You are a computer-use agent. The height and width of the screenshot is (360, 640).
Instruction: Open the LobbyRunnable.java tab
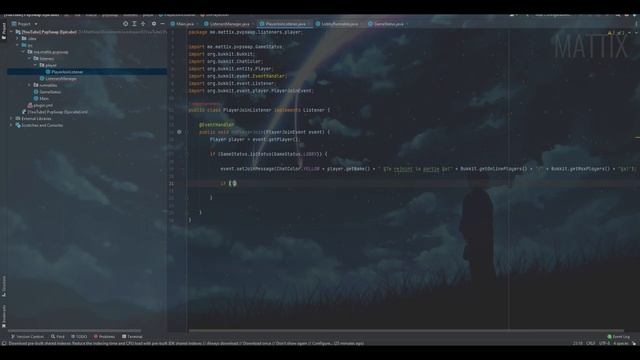337,24
